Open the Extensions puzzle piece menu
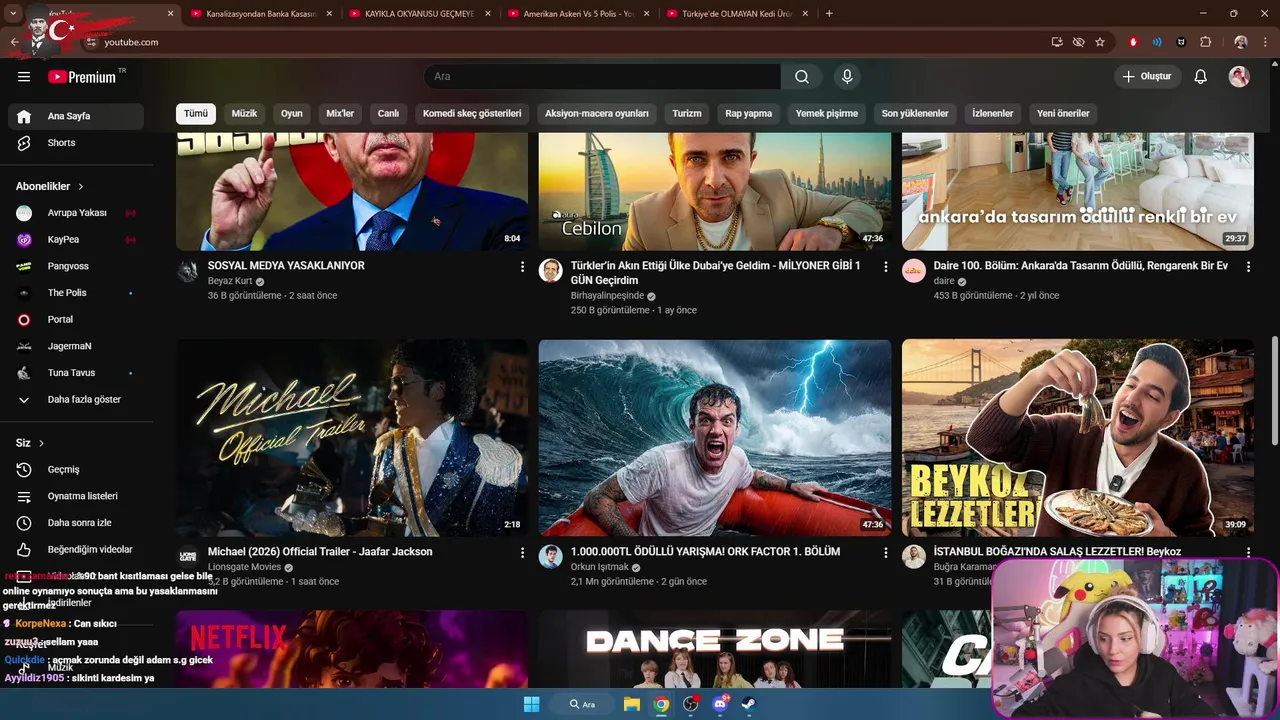 pos(1205,42)
